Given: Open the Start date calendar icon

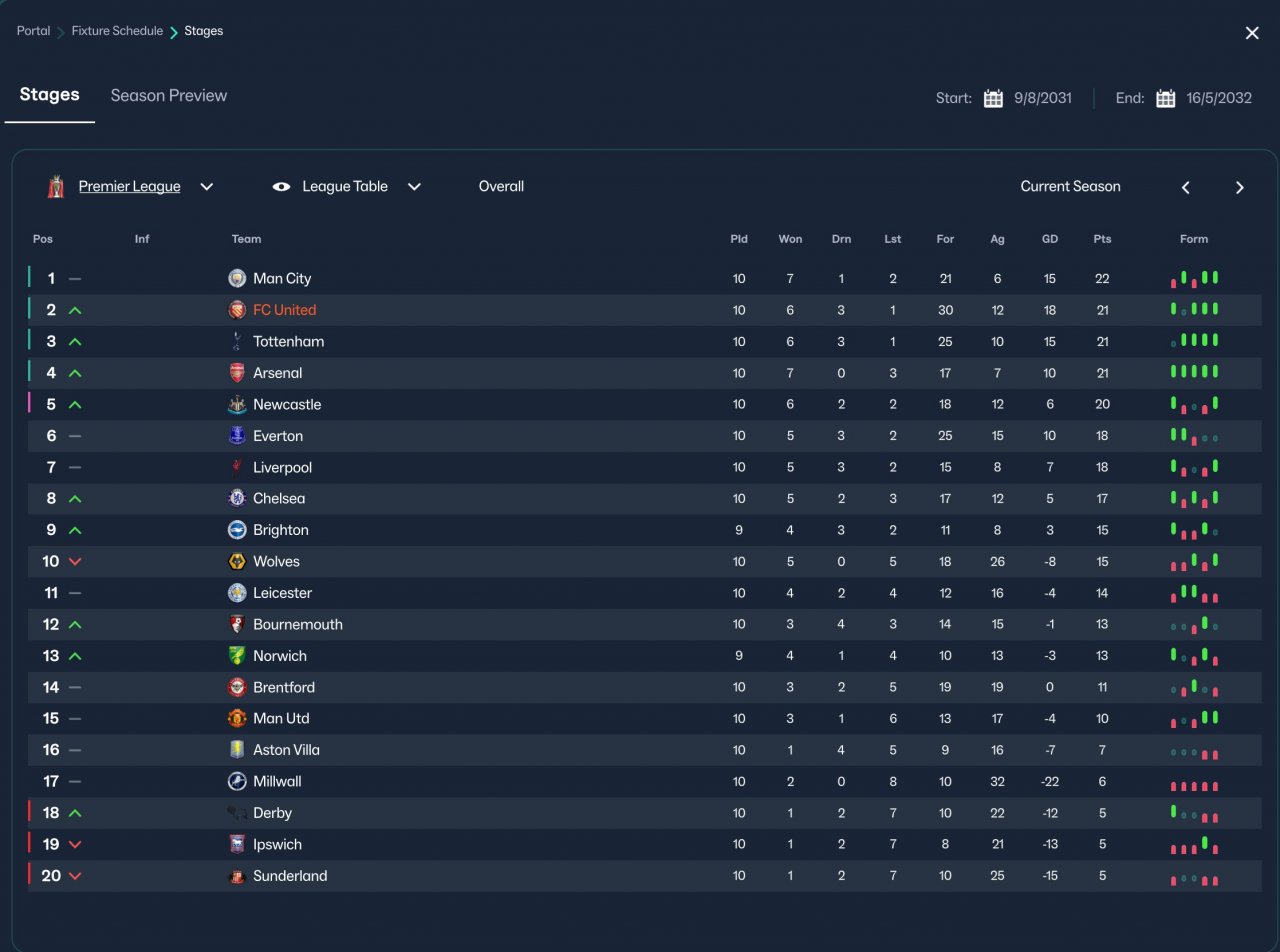Looking at the screenshot, I should [x=993, y=98].
